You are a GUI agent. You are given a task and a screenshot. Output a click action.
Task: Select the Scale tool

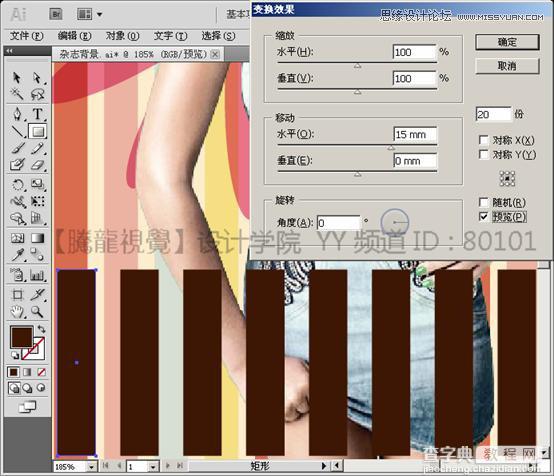point(37,184)
